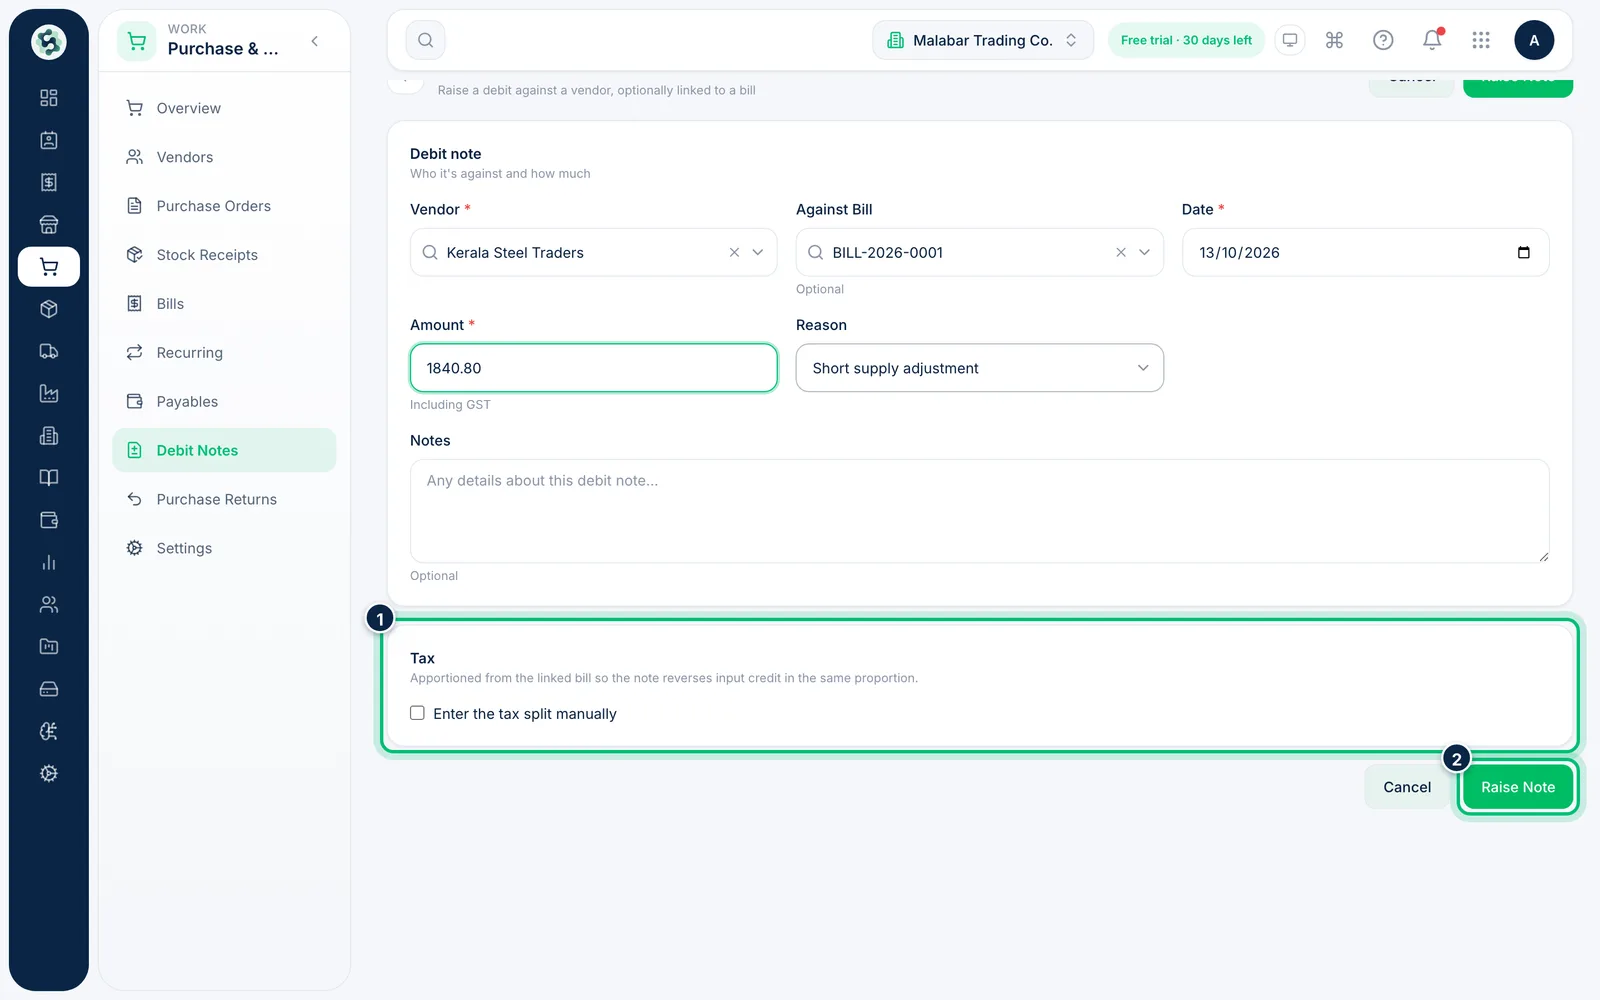
Task: Select Debit Notes in sidebar
Action: [224, 450]
